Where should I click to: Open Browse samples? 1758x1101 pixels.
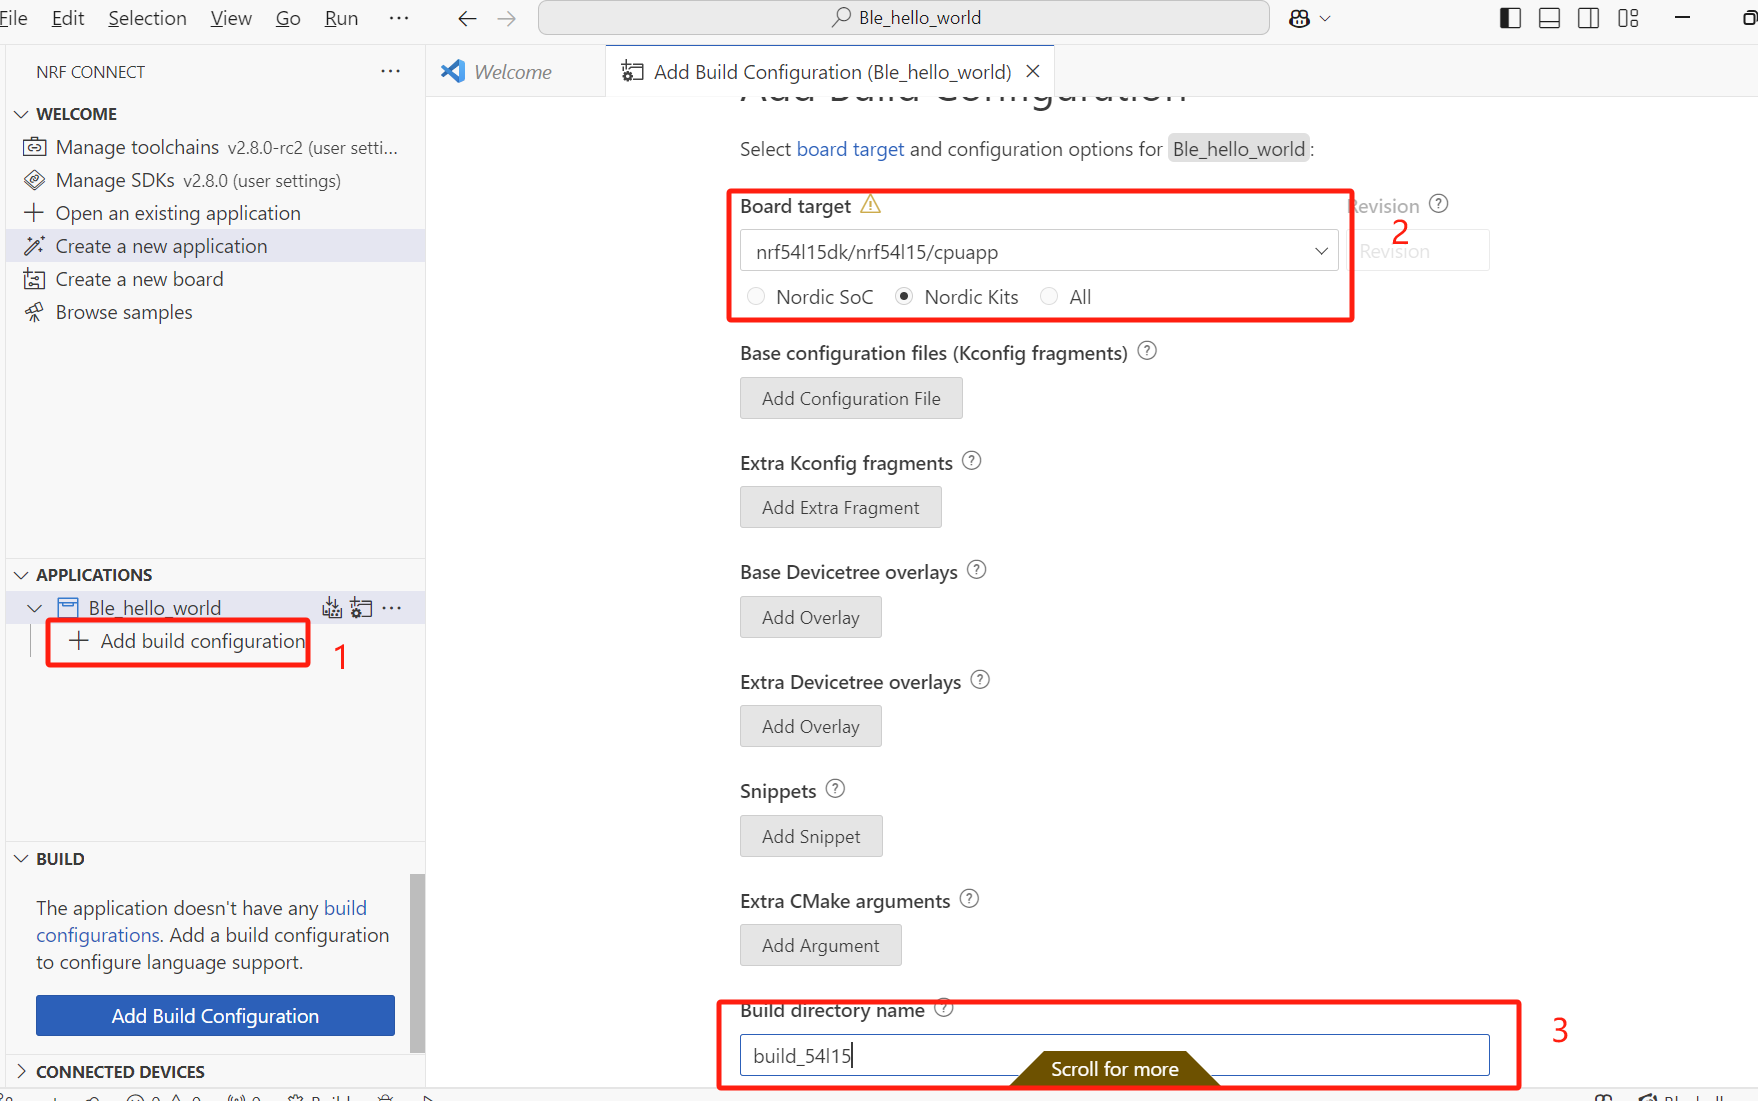click(x=123, y=312)
